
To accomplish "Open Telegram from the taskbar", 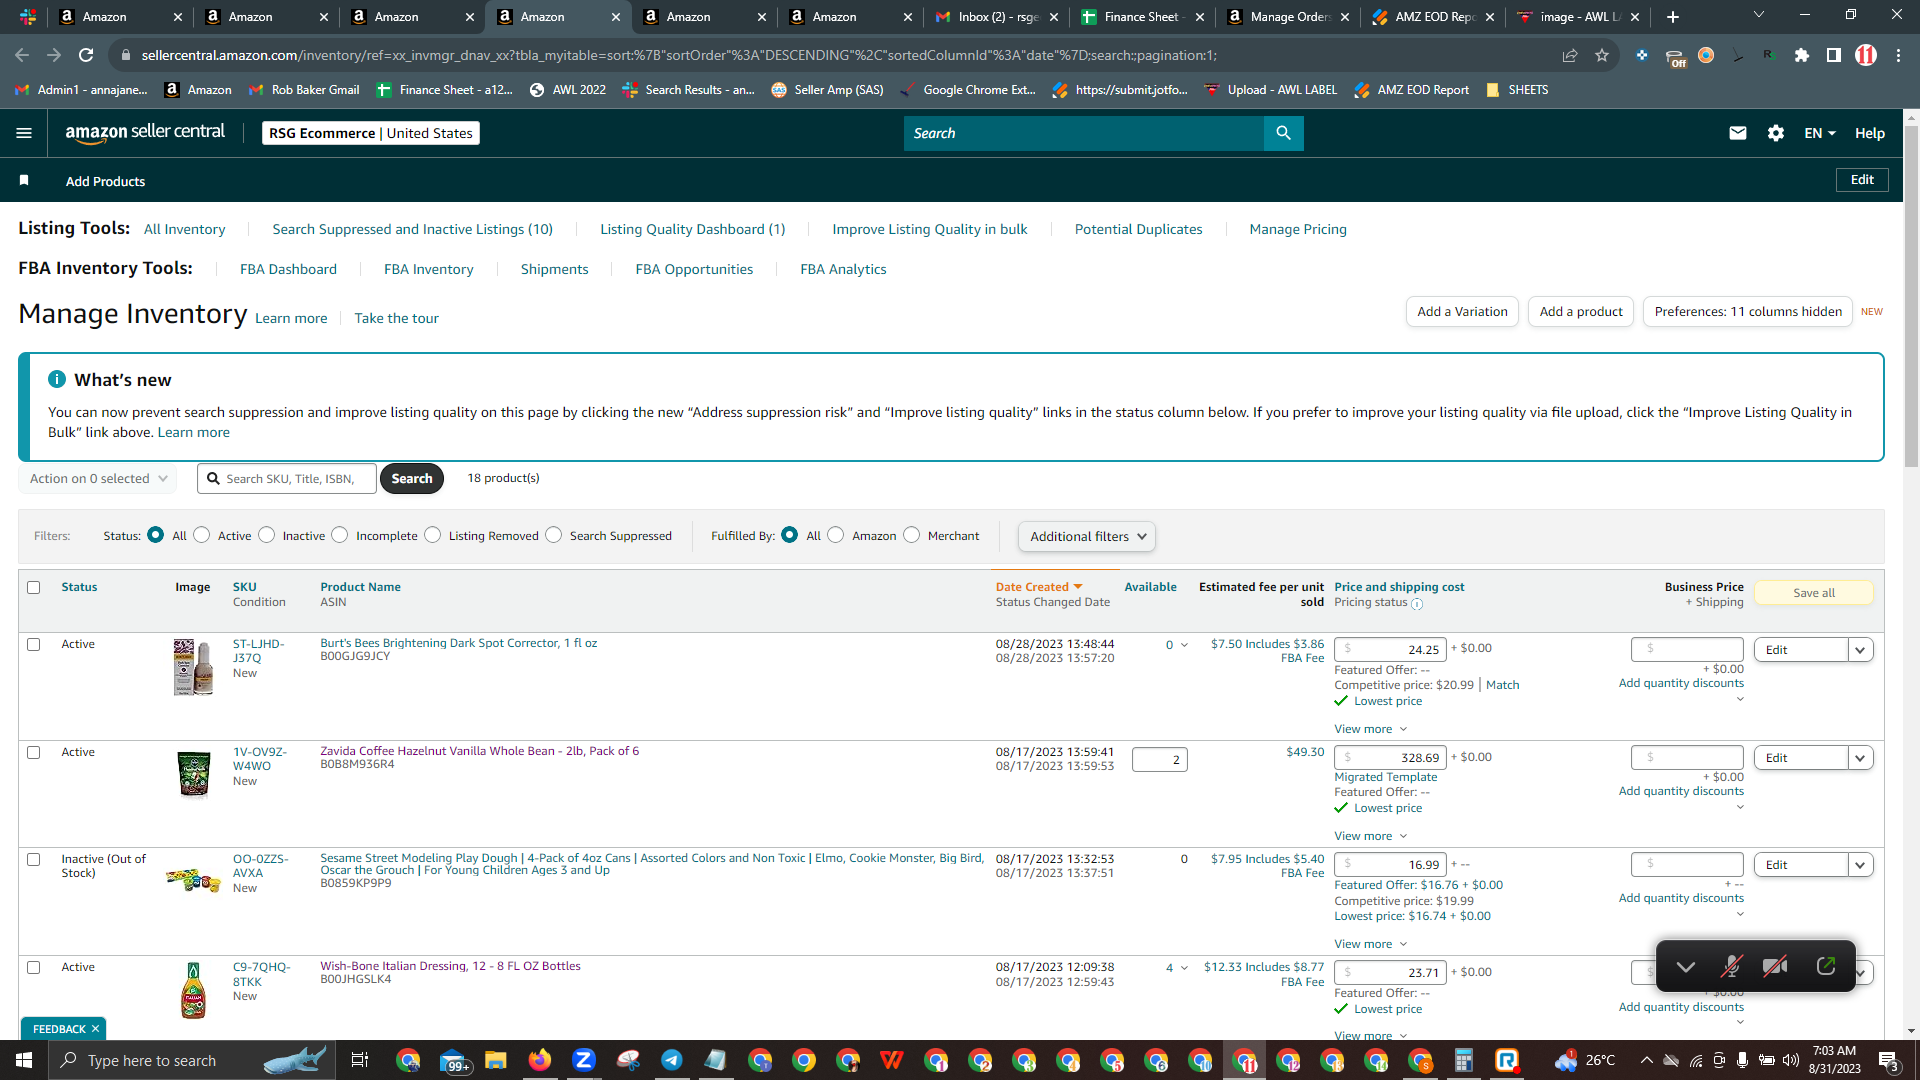I will (x=672, y=1060).
